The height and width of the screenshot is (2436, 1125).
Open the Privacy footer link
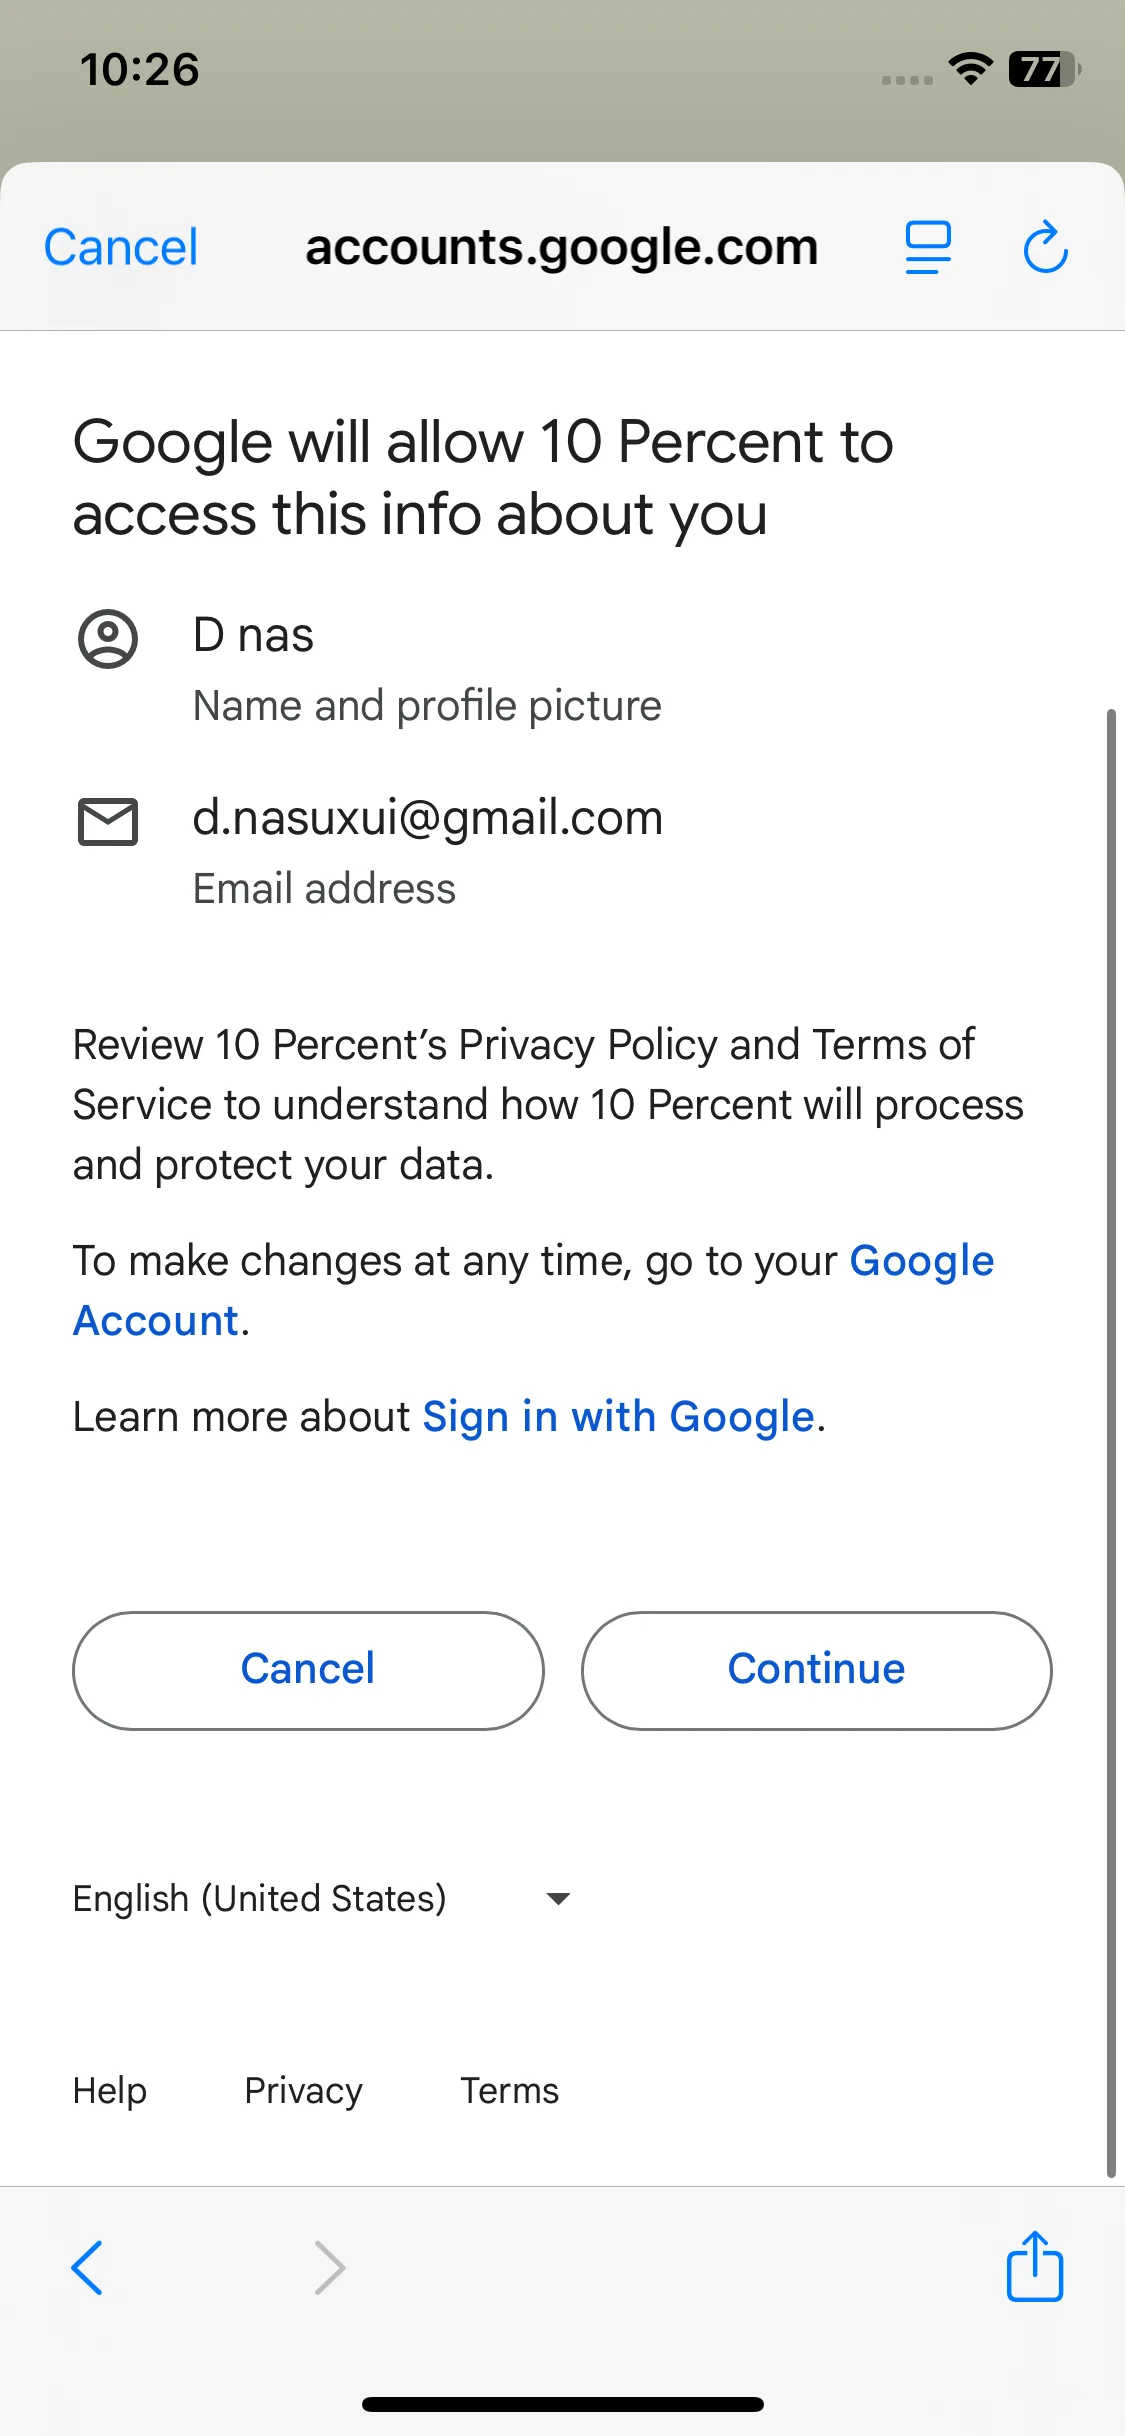303,2091
